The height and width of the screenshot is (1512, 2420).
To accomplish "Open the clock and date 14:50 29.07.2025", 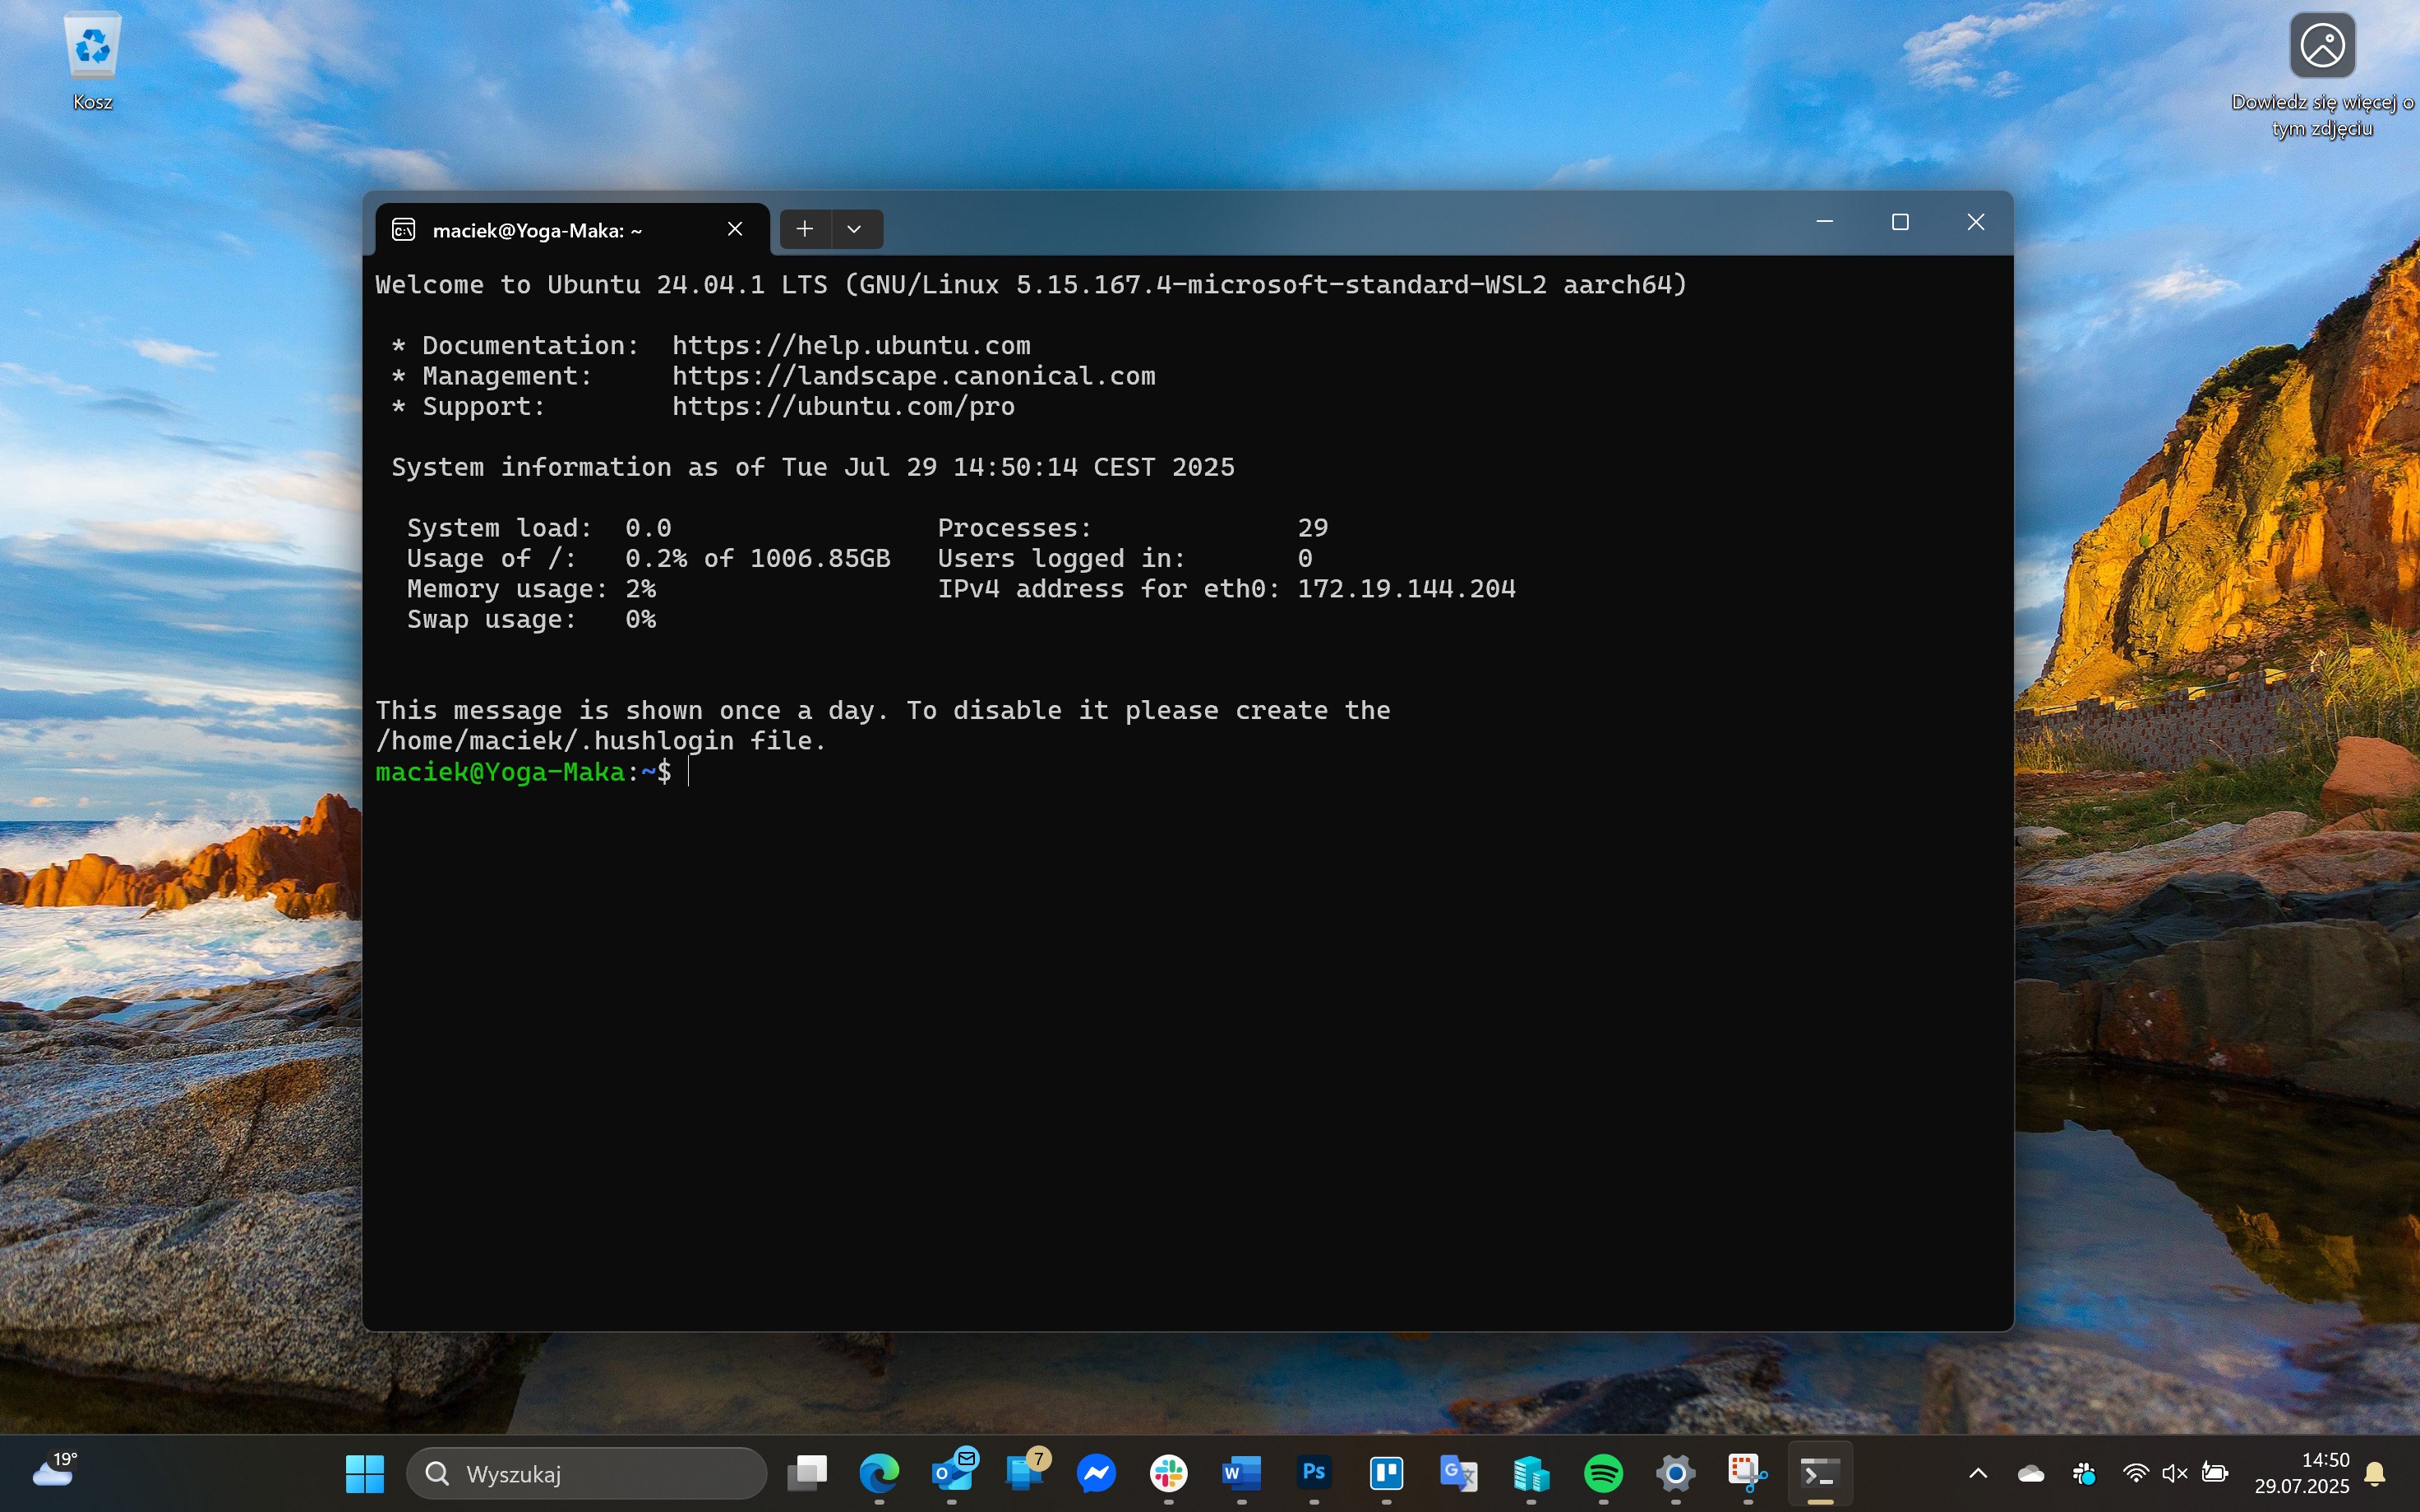I will [x=2302, y=1473].
